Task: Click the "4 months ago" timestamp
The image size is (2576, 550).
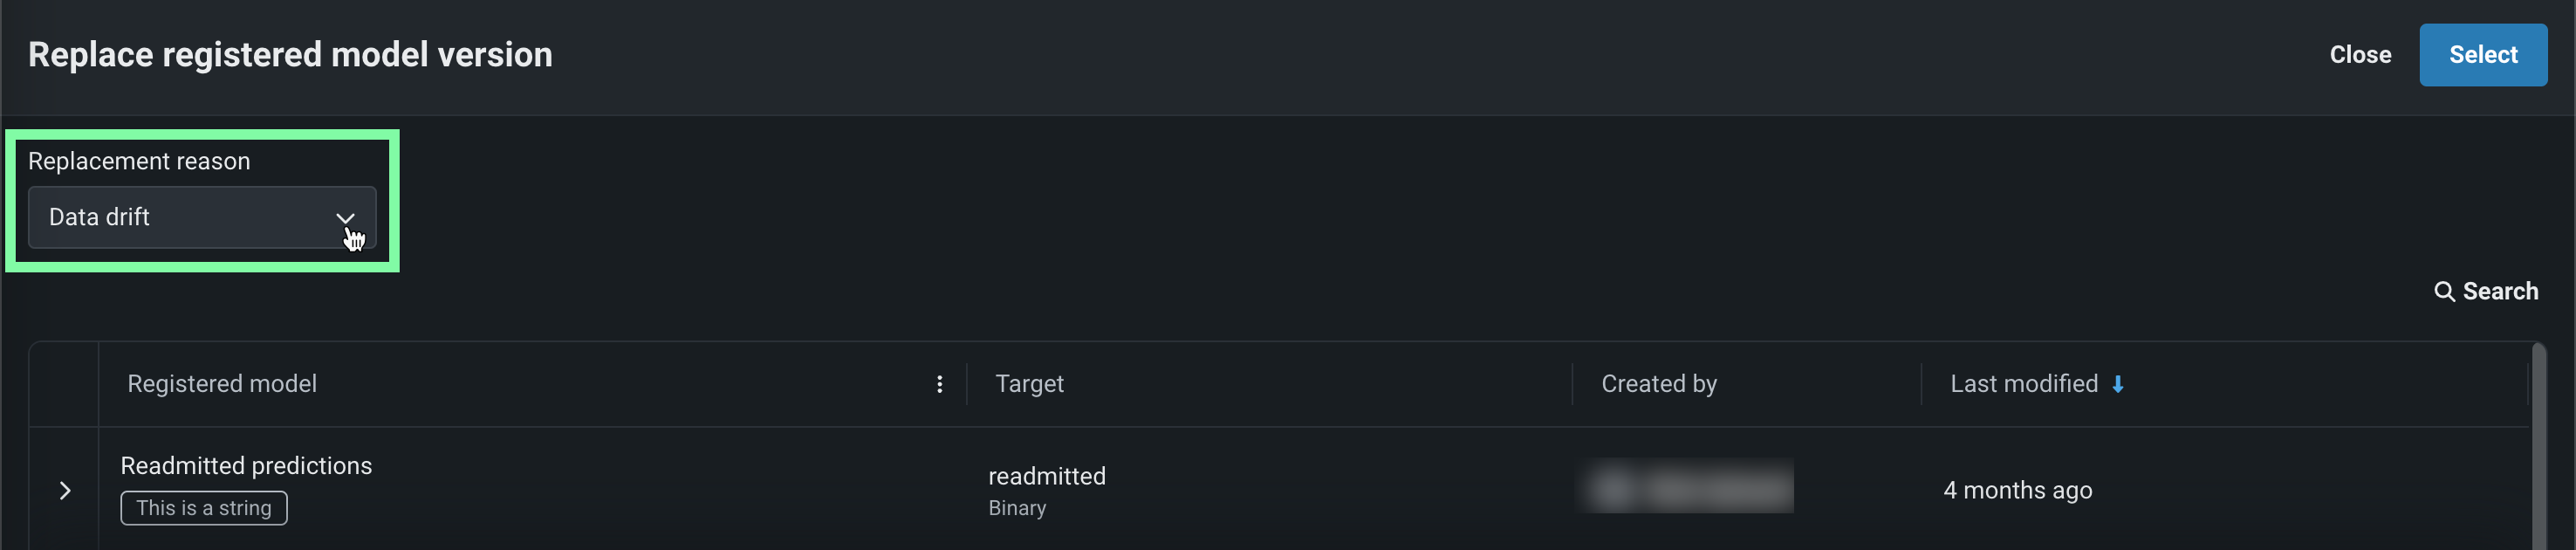Action: (x=2017, y=490)
